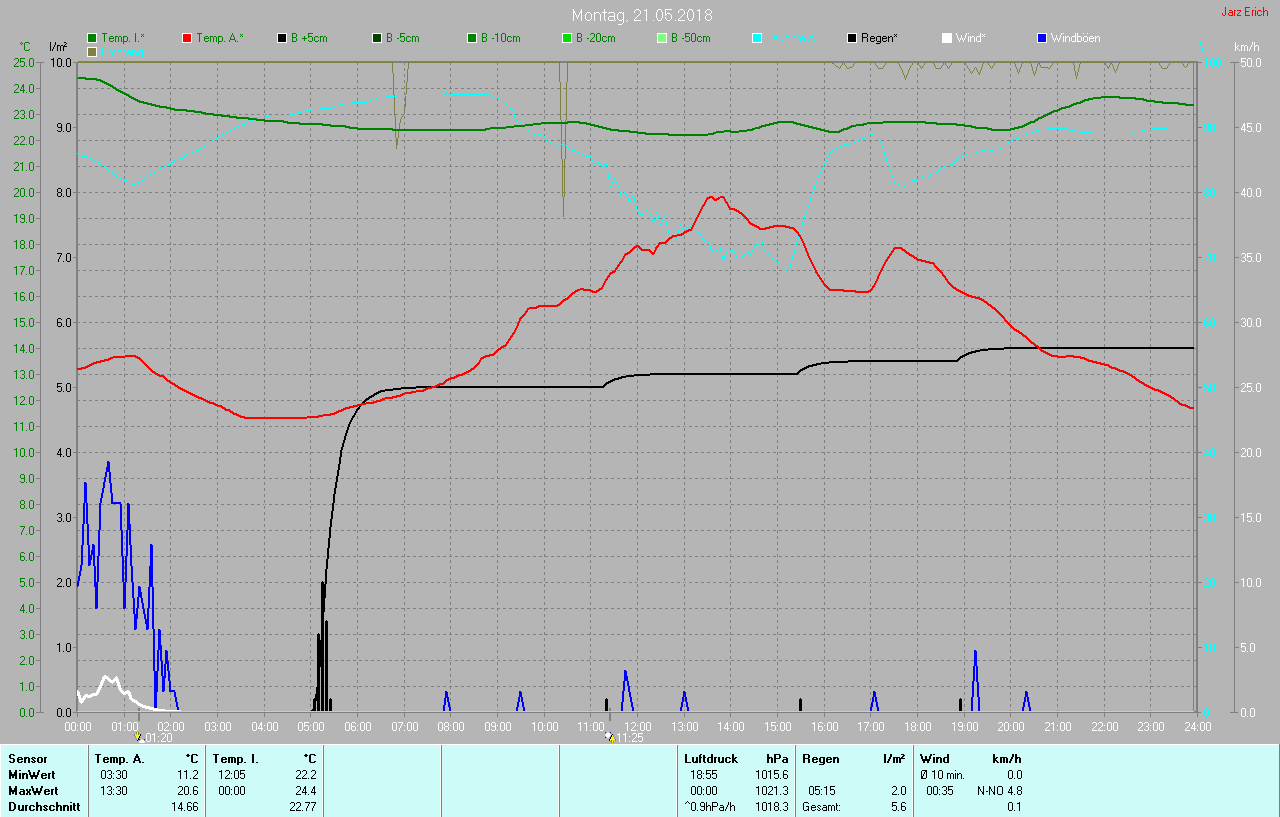The image size is (1280, 817).
Task: Click the 'Temp. A.' column header in table
Action: (x=120, y=759)
